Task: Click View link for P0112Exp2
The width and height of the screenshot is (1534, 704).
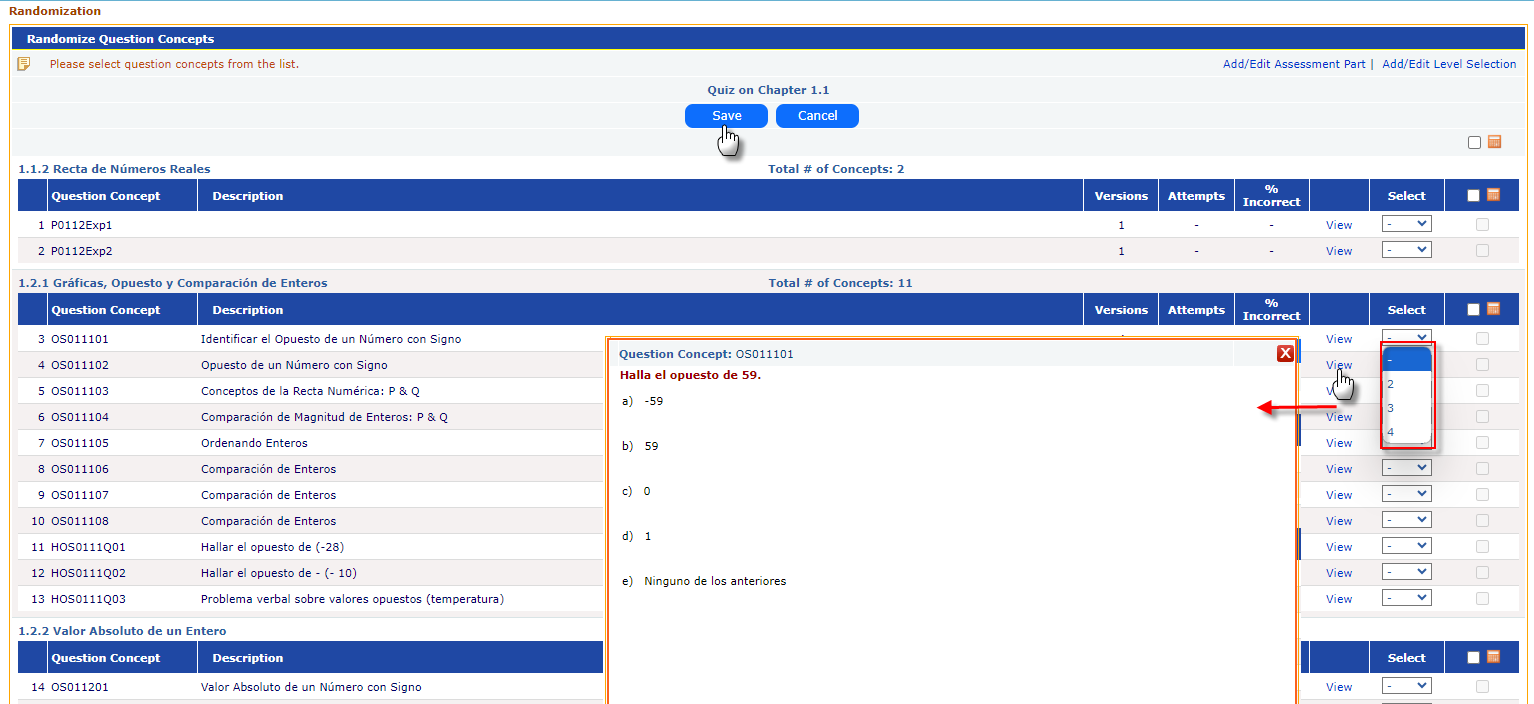Action: [x=1338, y=251]
